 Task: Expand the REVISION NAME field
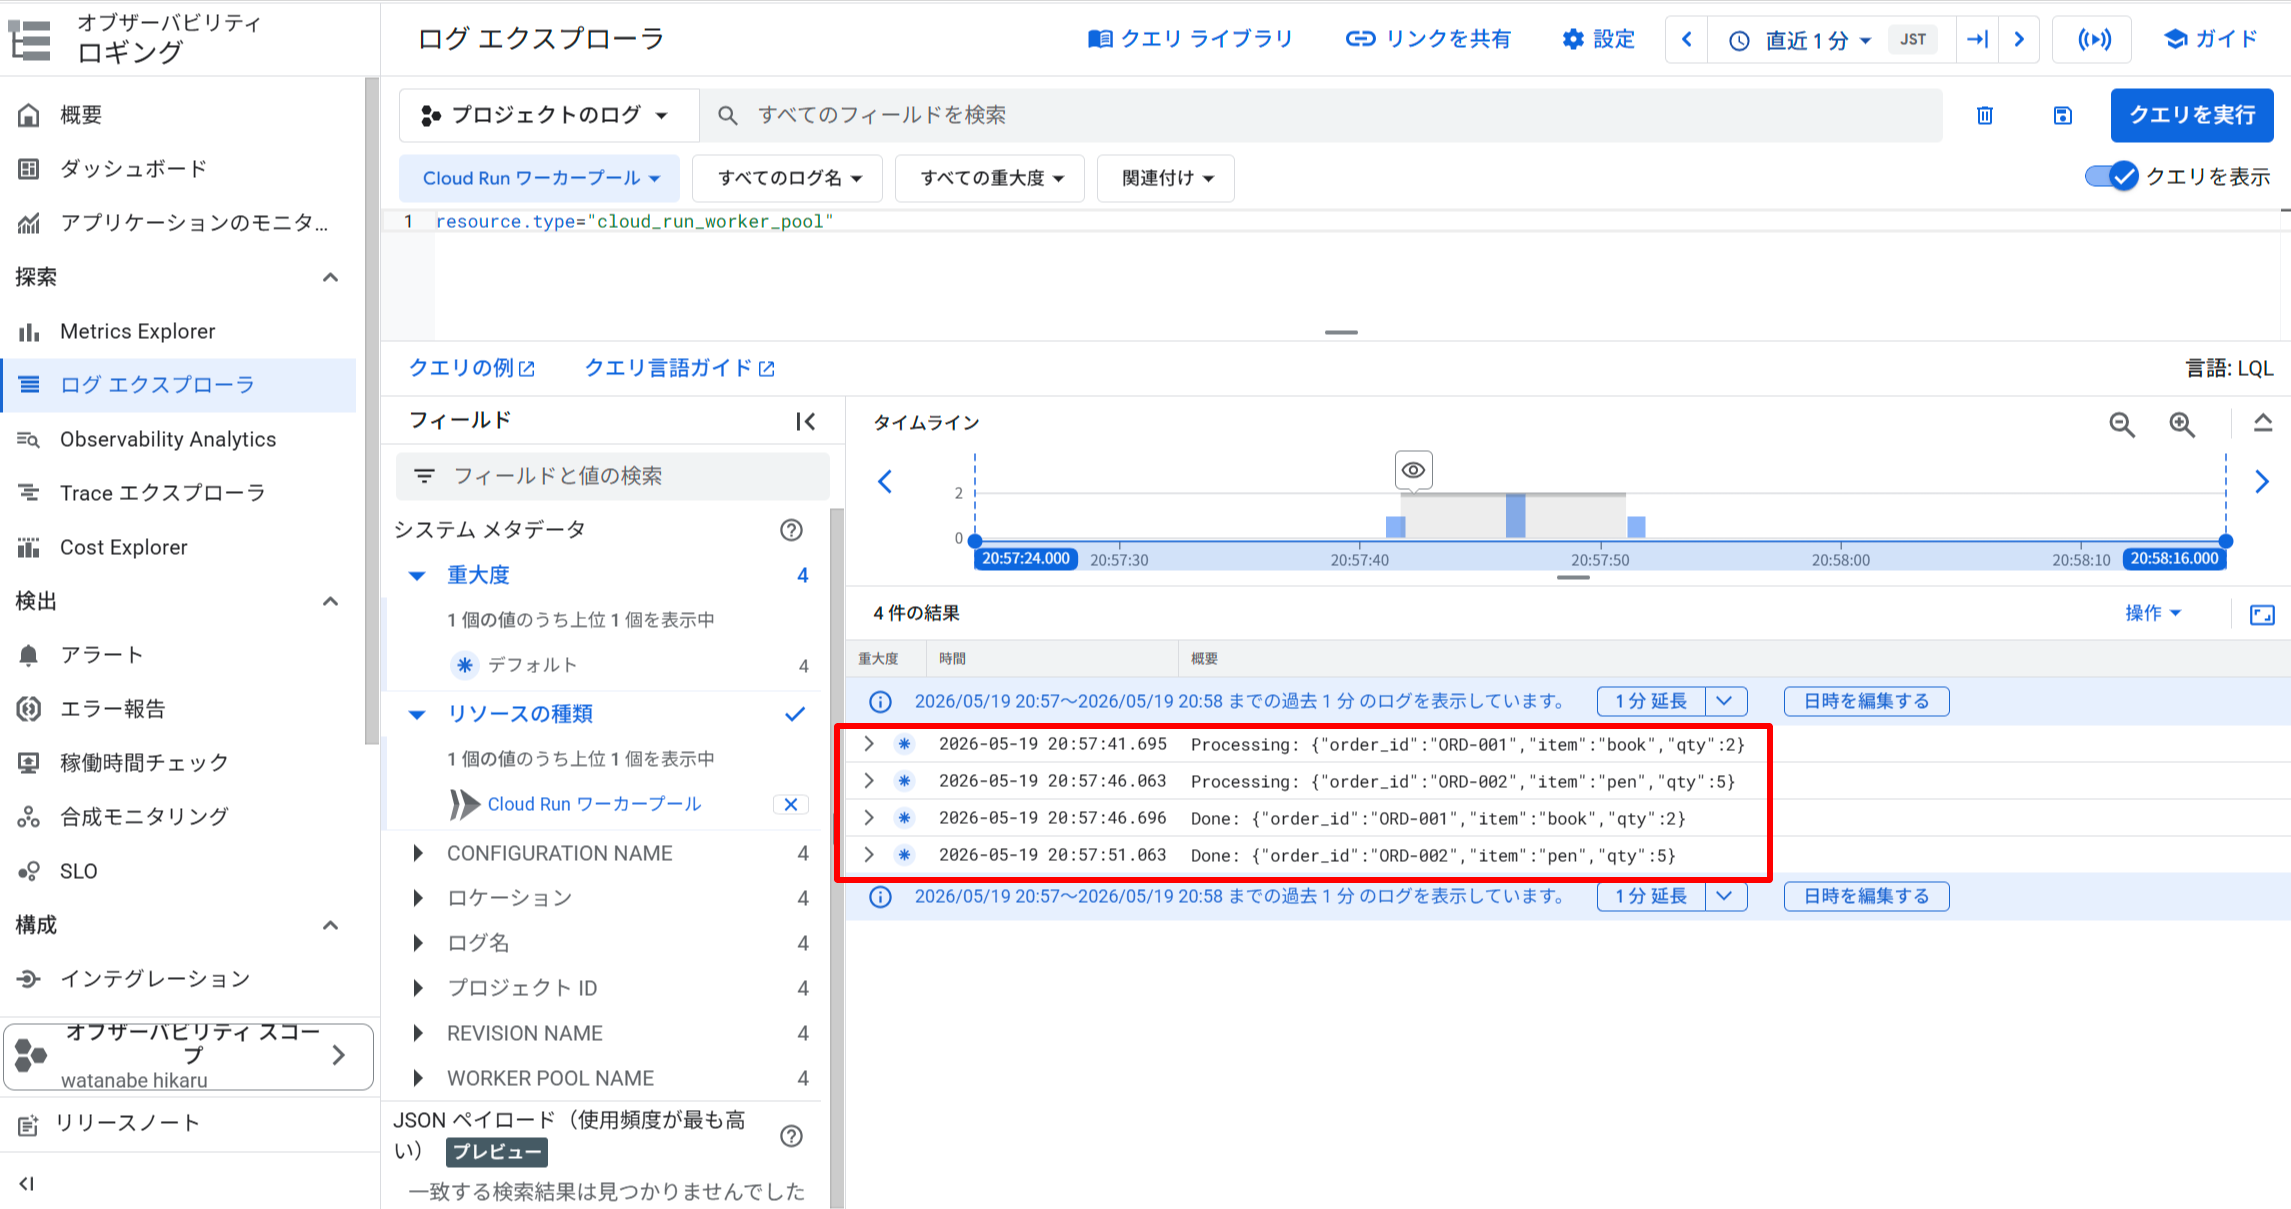[418, 1033]
